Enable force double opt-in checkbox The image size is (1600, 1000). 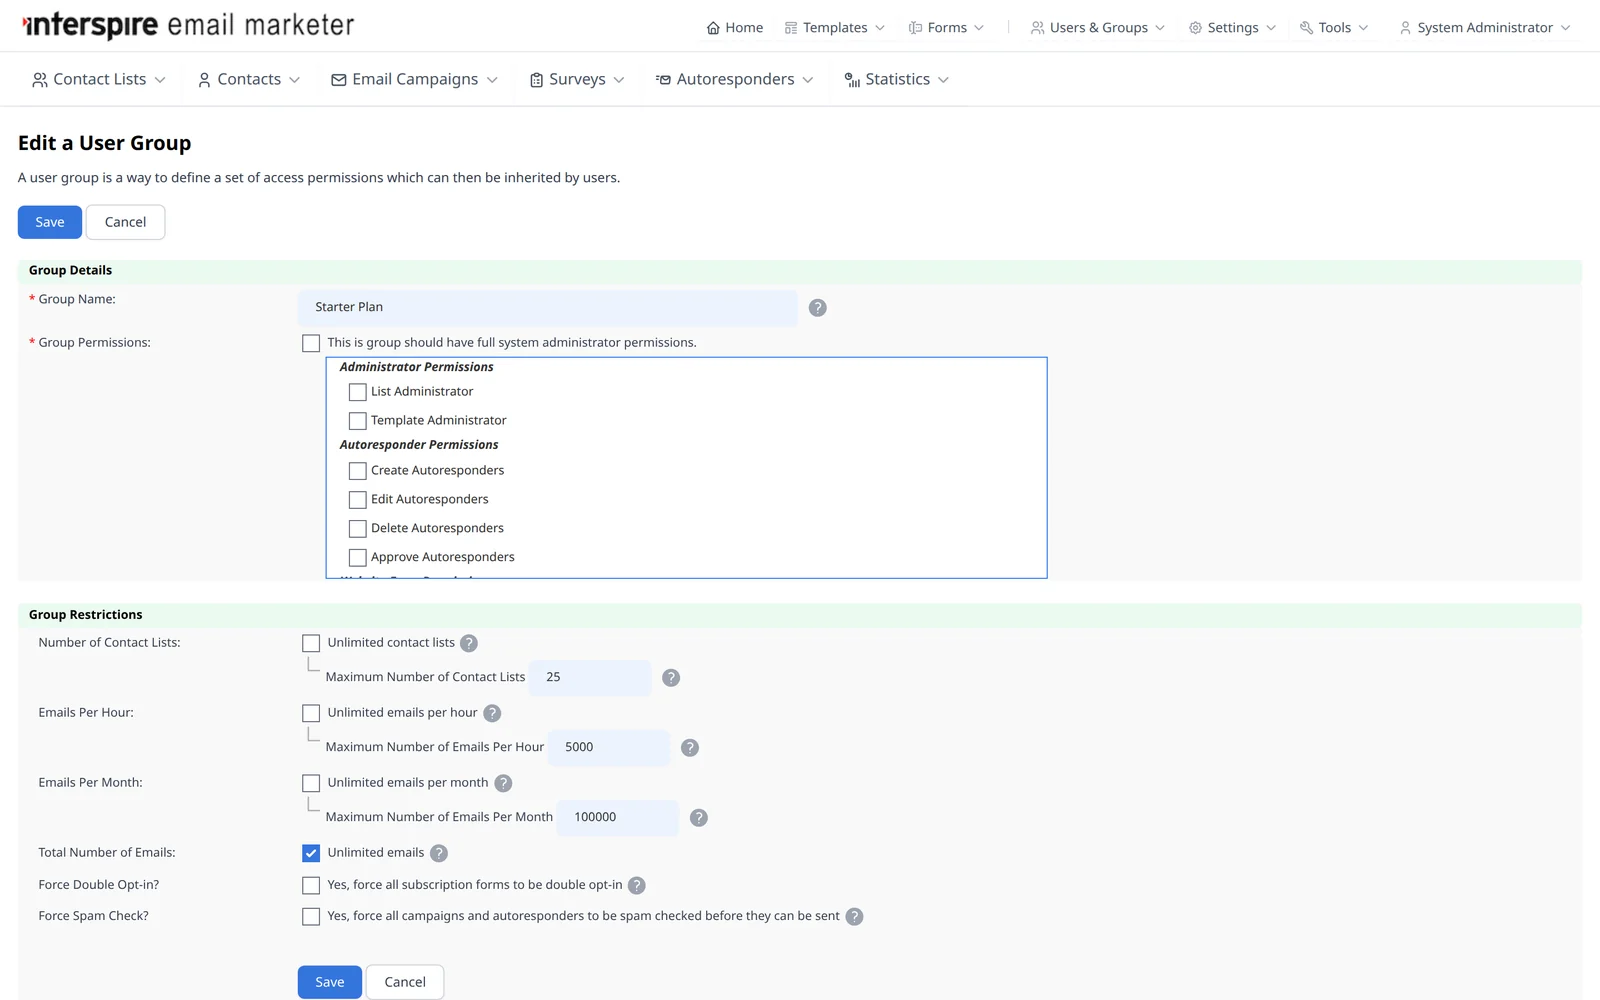(311, 886)
